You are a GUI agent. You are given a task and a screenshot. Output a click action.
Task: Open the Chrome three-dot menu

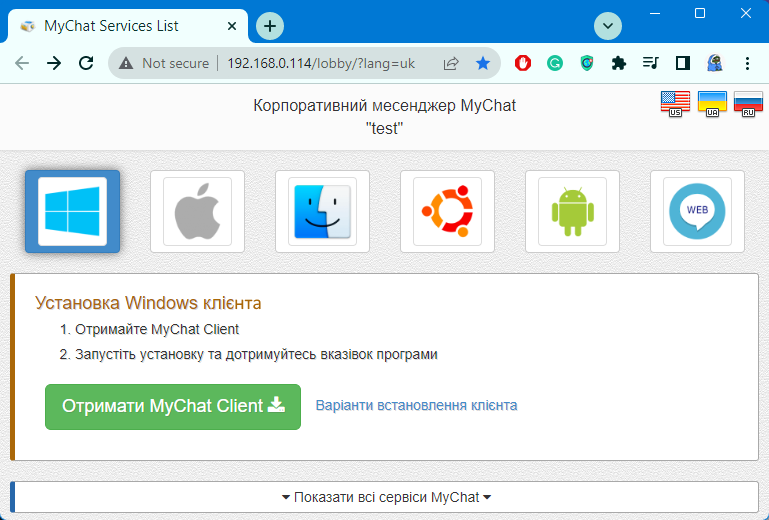click(x=748, y=63)
